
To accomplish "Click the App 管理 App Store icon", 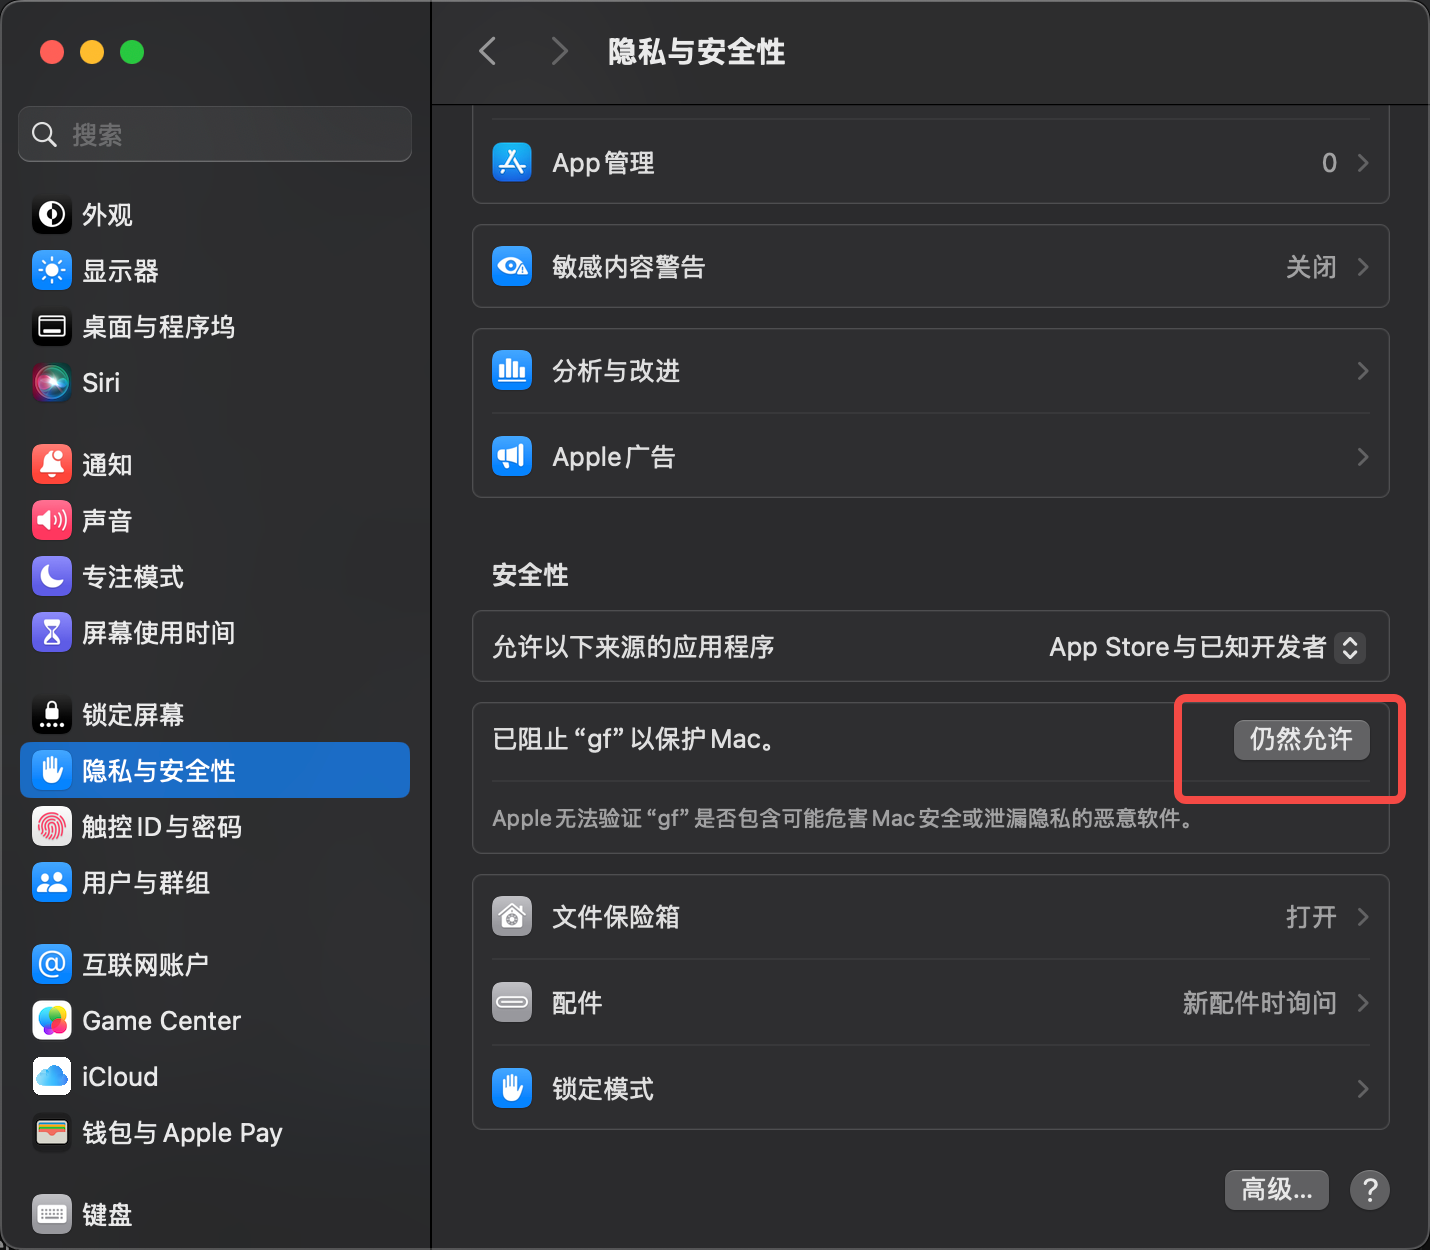I will click(512, 162).
